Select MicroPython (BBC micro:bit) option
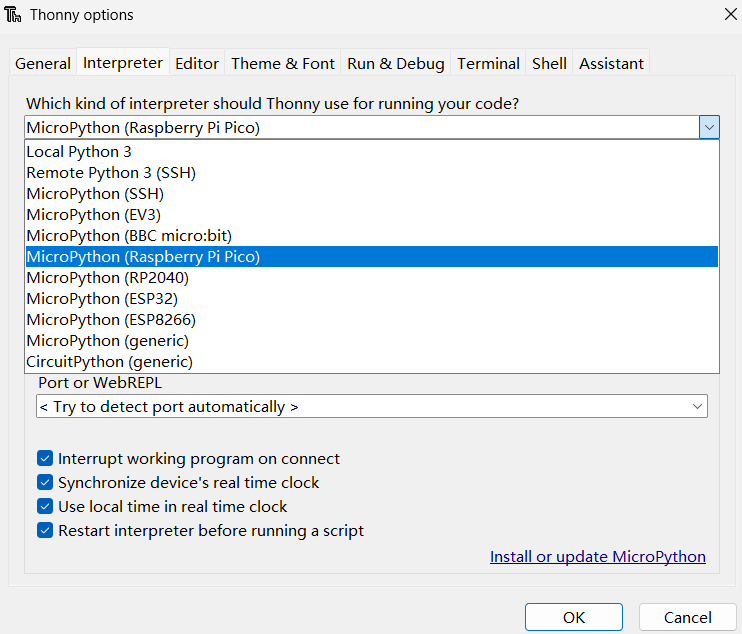 (129, 236)
